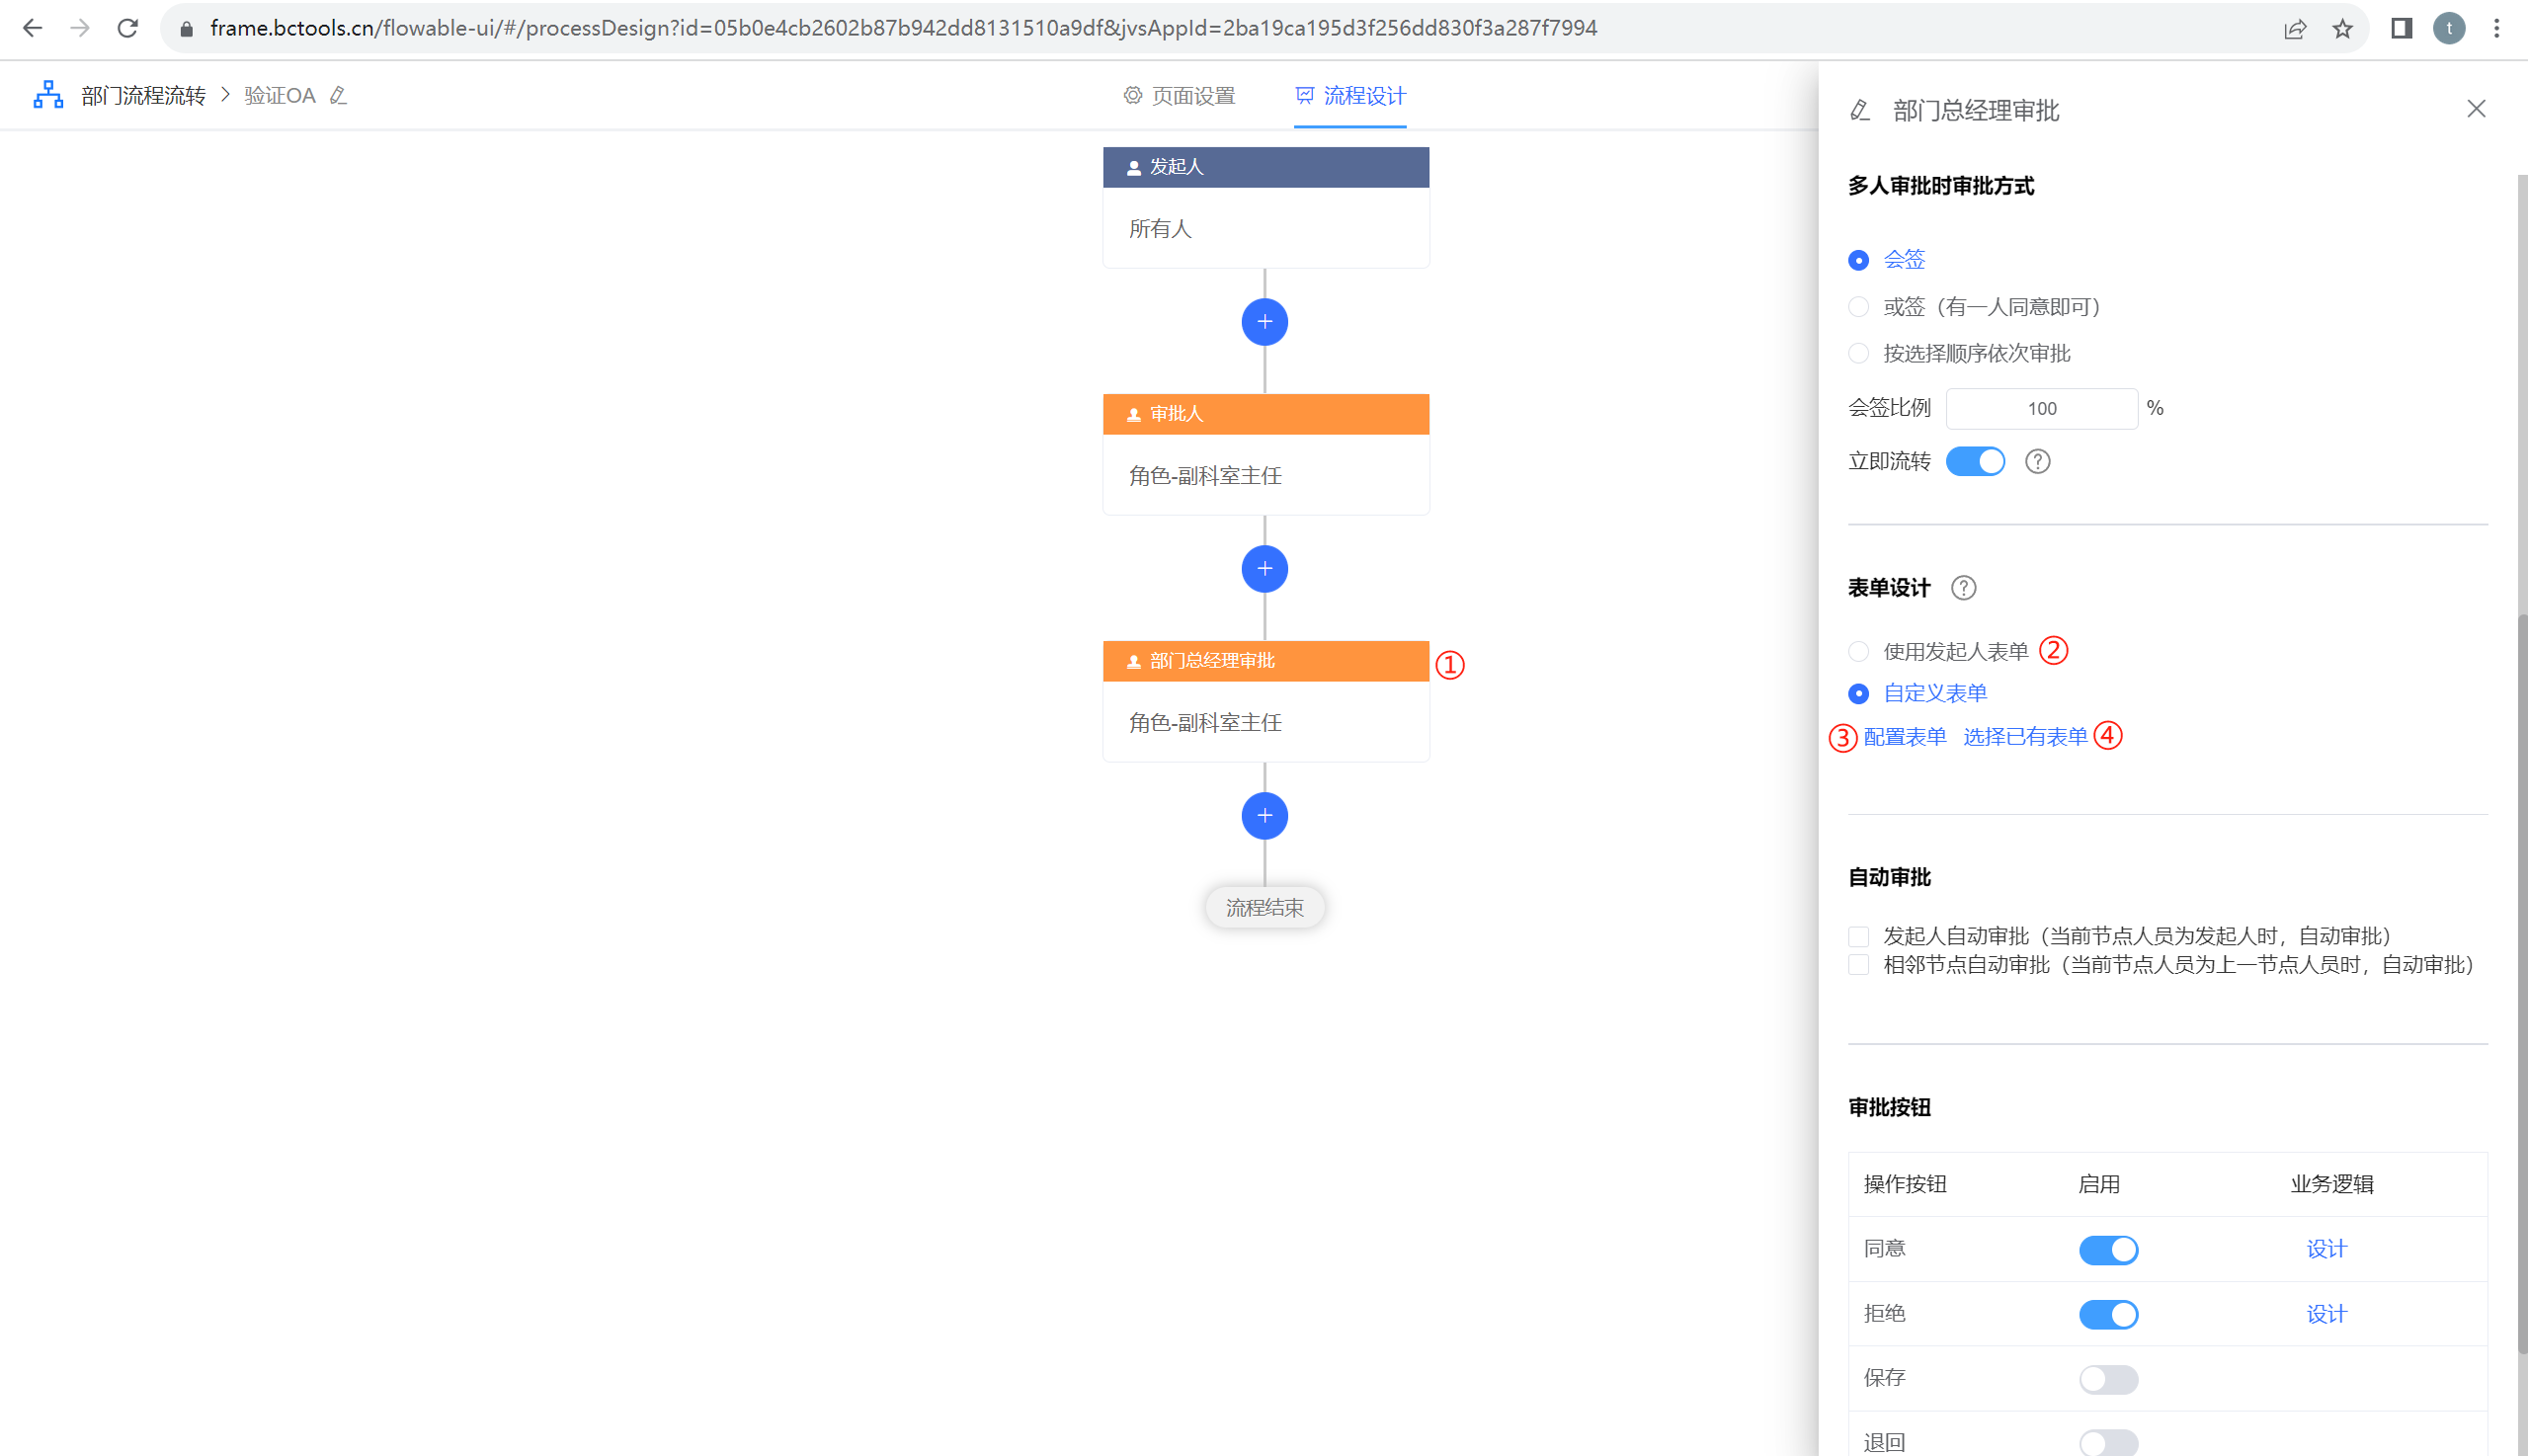The image size is (2528, 1456).
Task: Click the 选择已有表单 link
Action: (2025, 737)
